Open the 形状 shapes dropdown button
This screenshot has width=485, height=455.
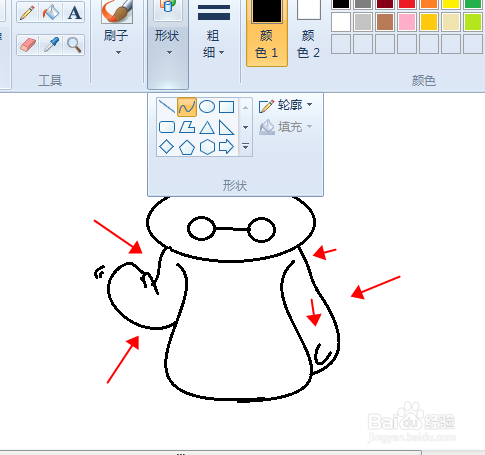tap(168, 44)
